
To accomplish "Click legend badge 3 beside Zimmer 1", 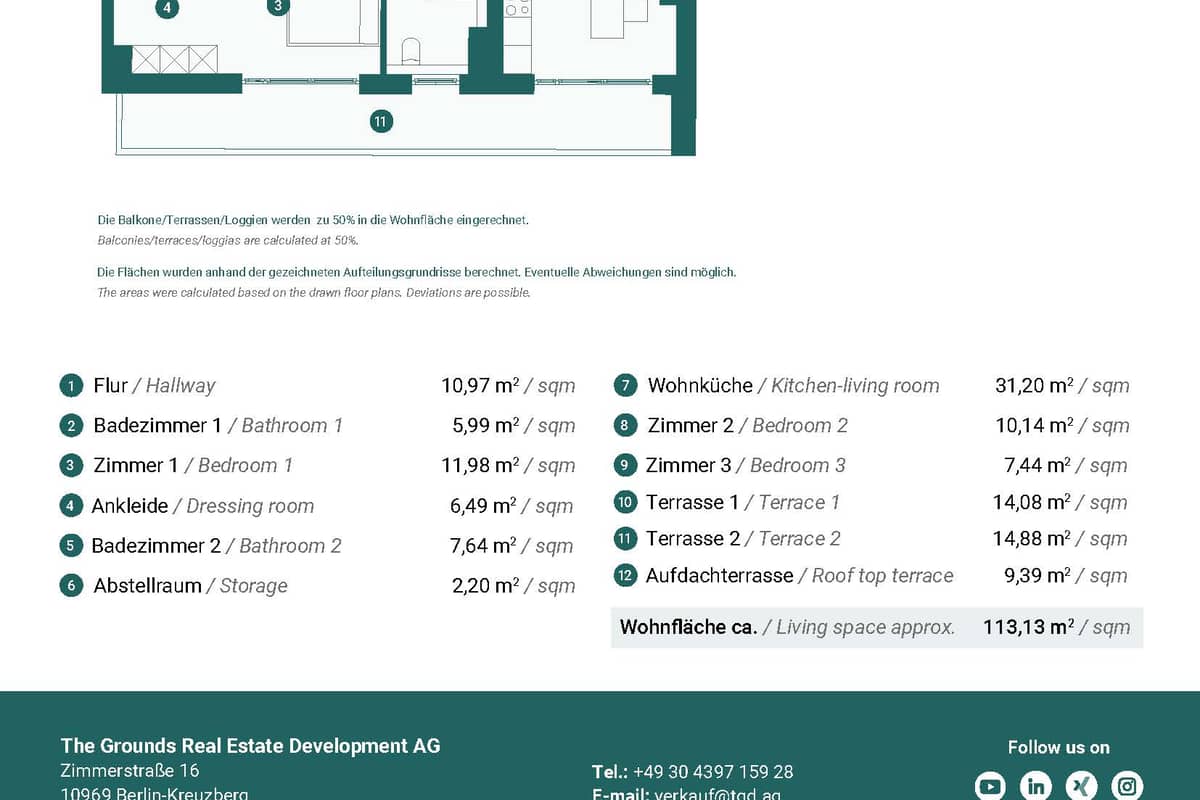I will 71,466.
